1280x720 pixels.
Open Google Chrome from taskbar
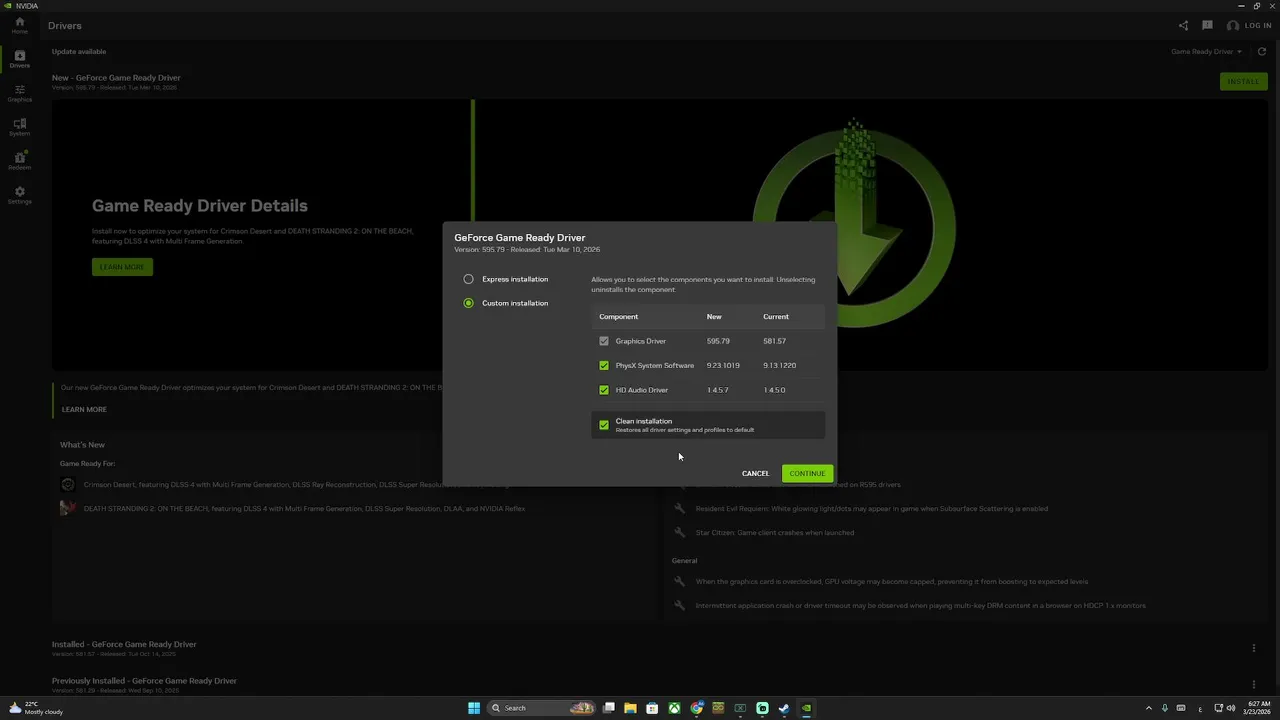point(697,708)
